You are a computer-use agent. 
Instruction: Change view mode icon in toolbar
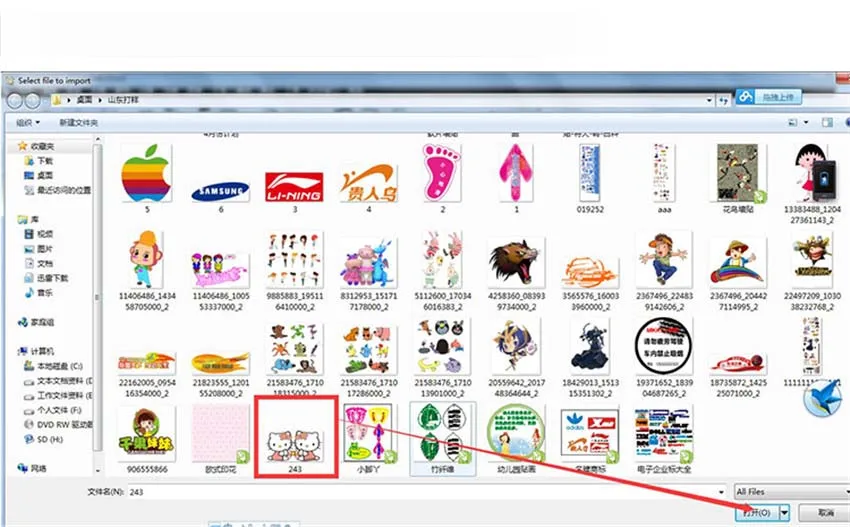pos(793,123)
